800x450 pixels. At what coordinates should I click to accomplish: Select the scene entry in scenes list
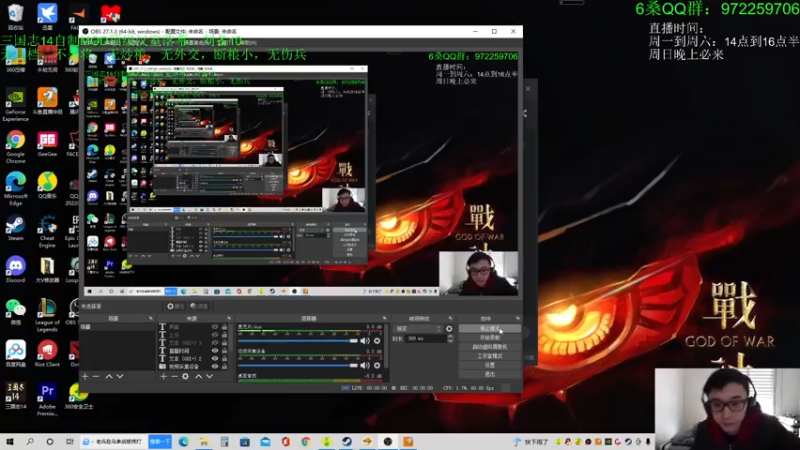(x=117, y=327)
